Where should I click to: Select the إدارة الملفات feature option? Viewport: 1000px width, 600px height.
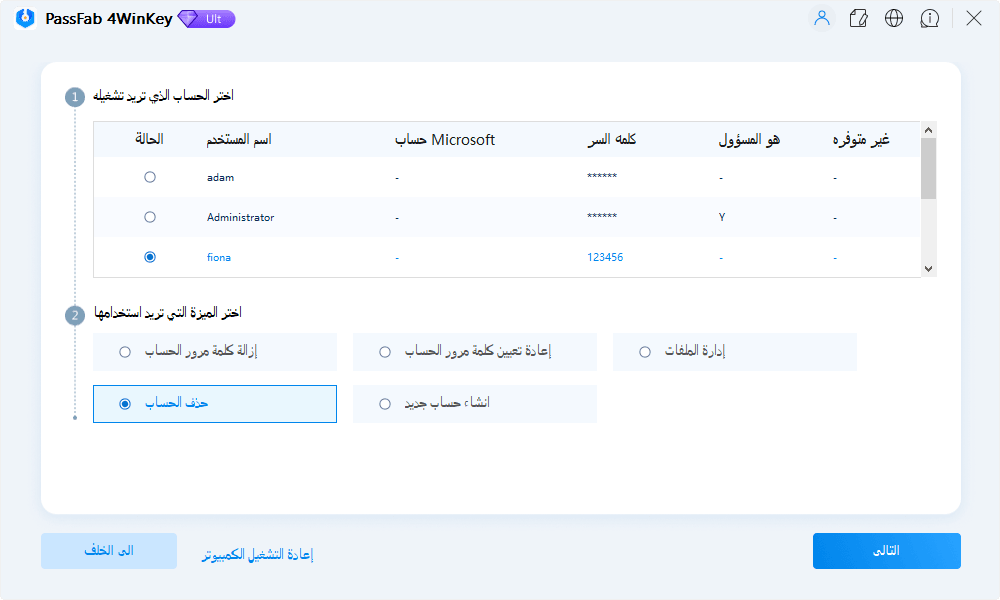click(644, 352)
